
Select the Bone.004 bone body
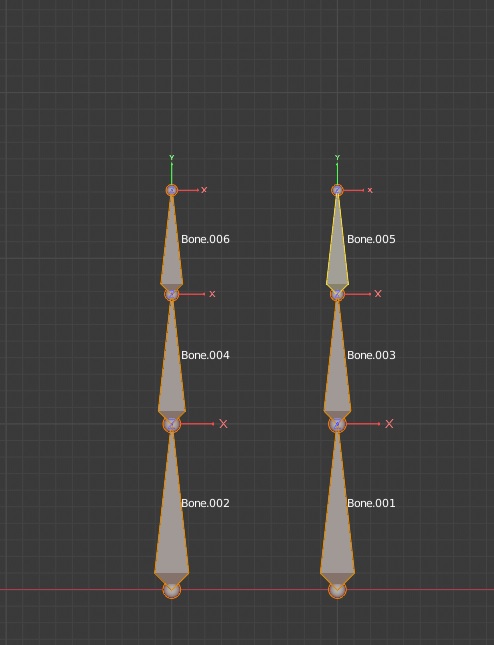click(172, 360)
